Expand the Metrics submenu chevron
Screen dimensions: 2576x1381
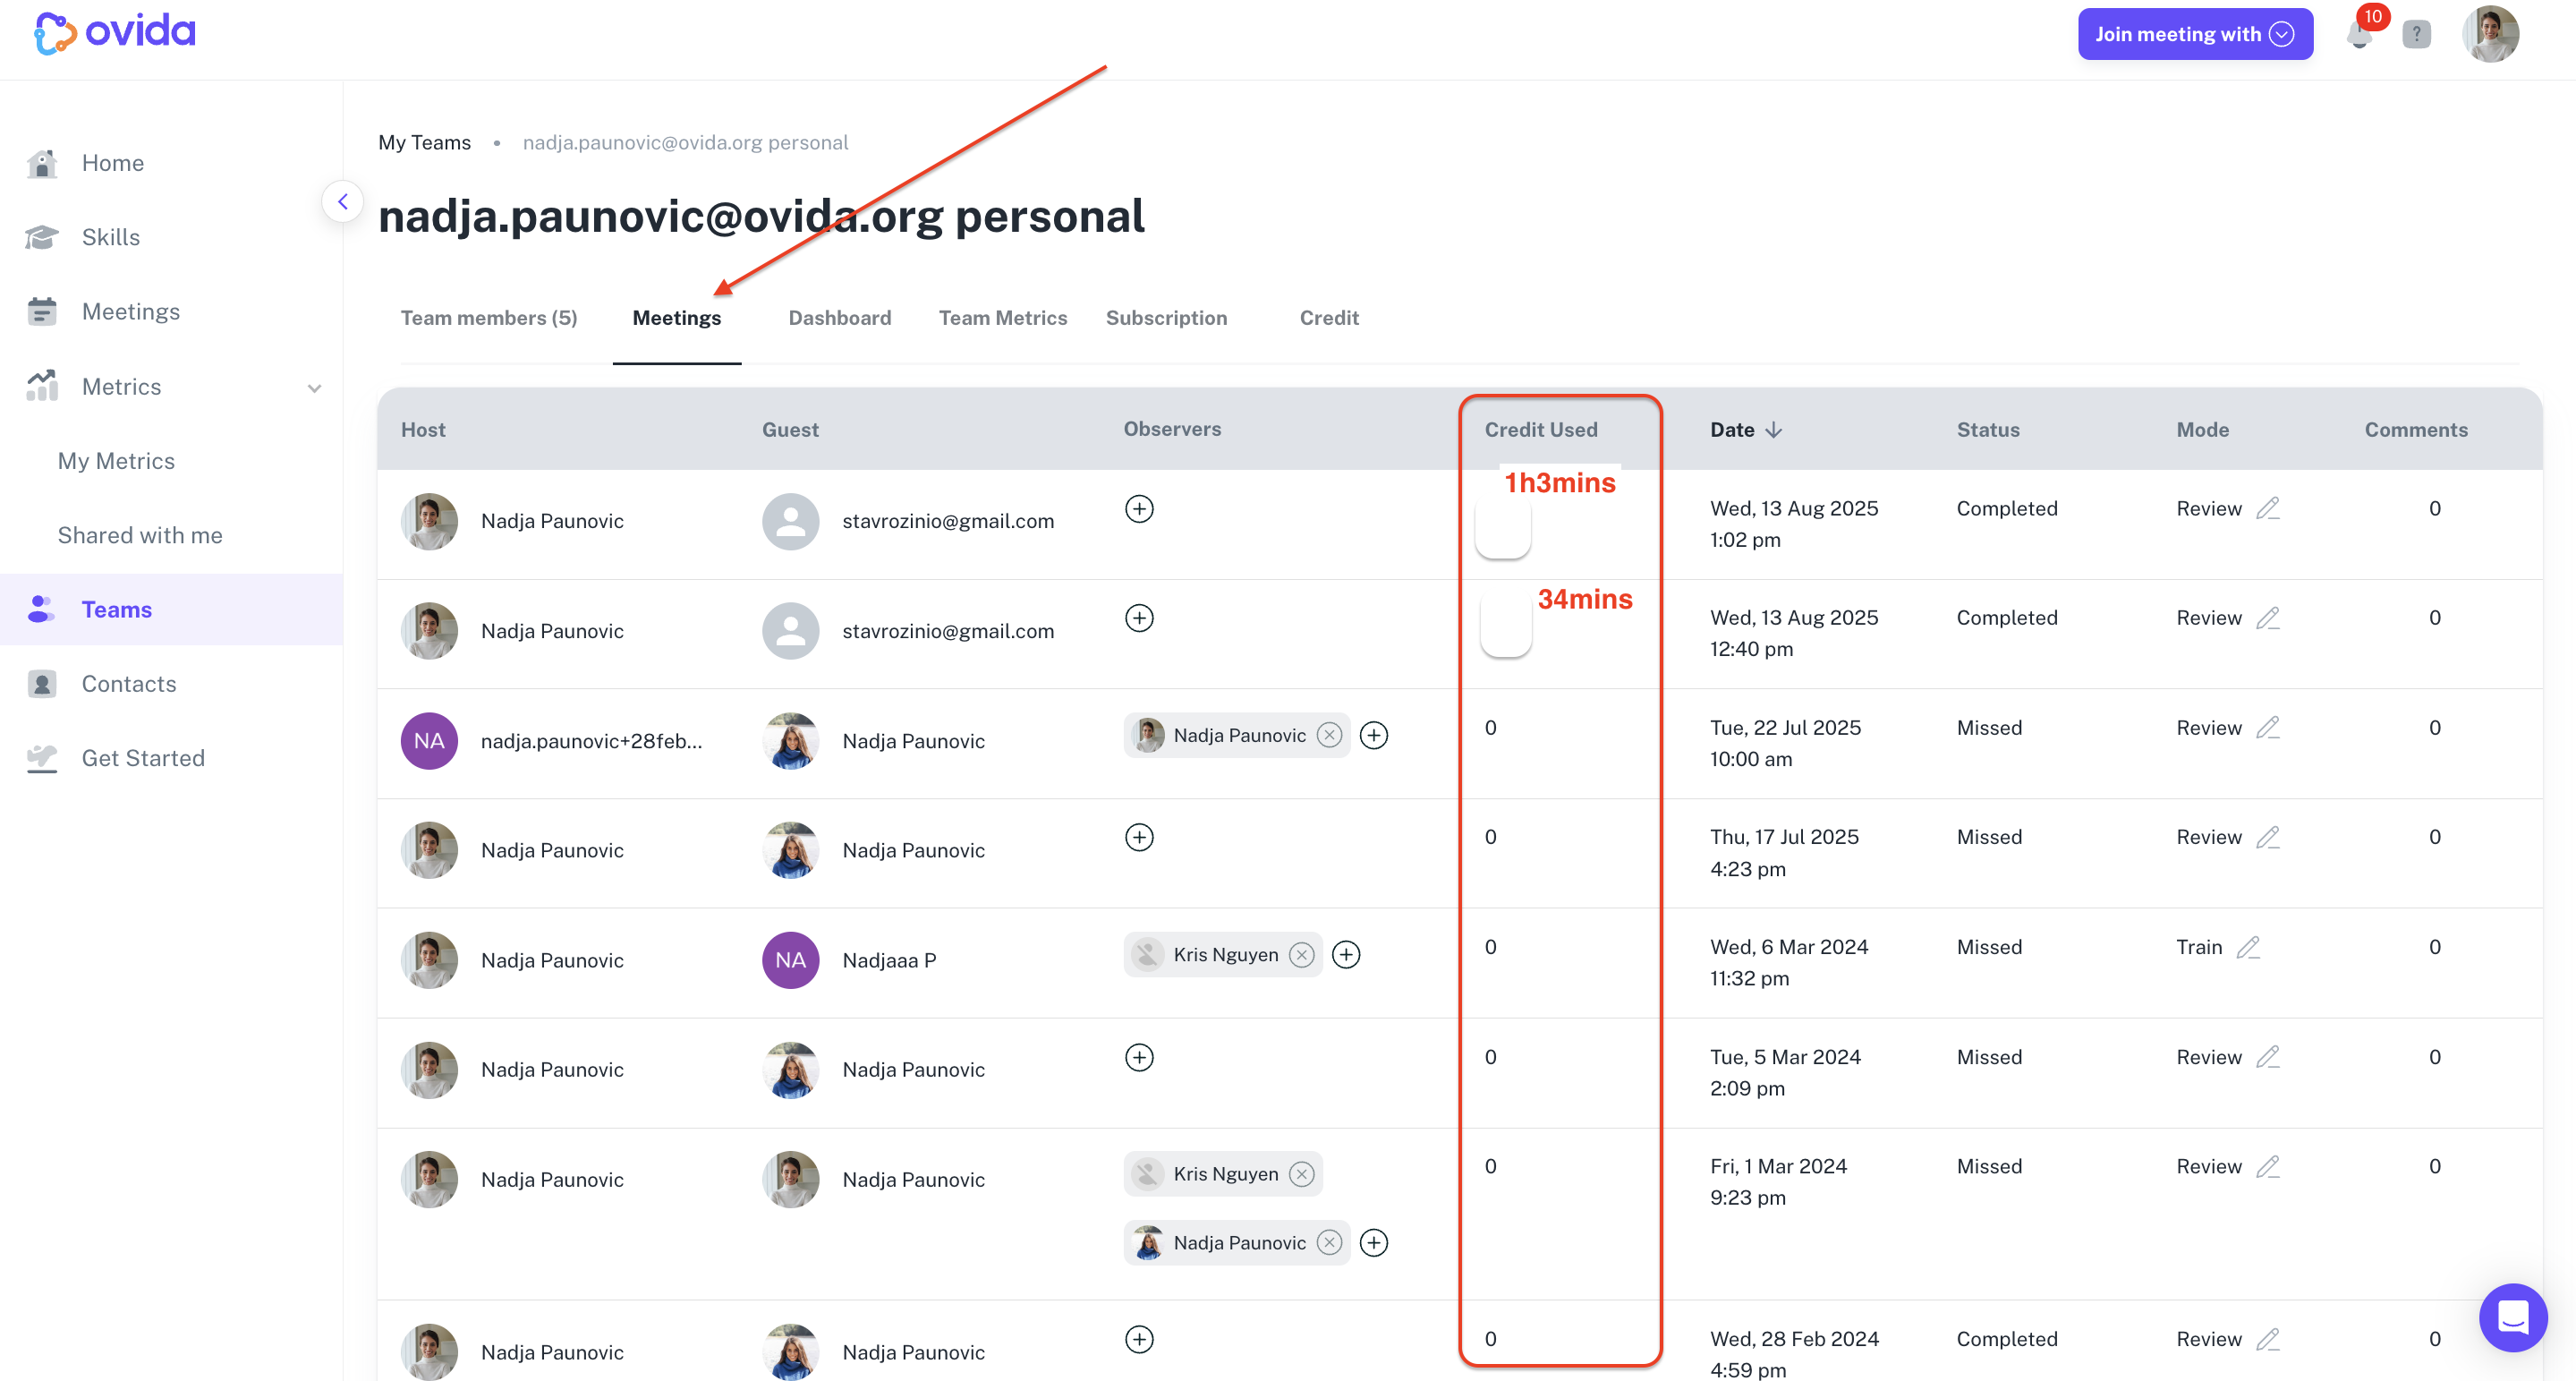[x=314, y=388]
